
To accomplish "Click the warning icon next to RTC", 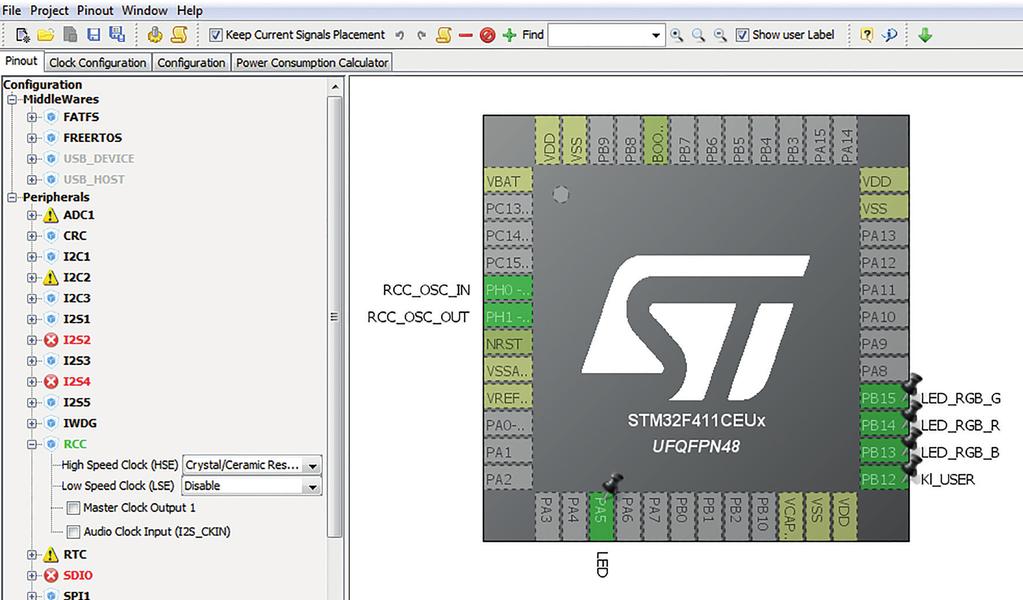I will [51, 554].
